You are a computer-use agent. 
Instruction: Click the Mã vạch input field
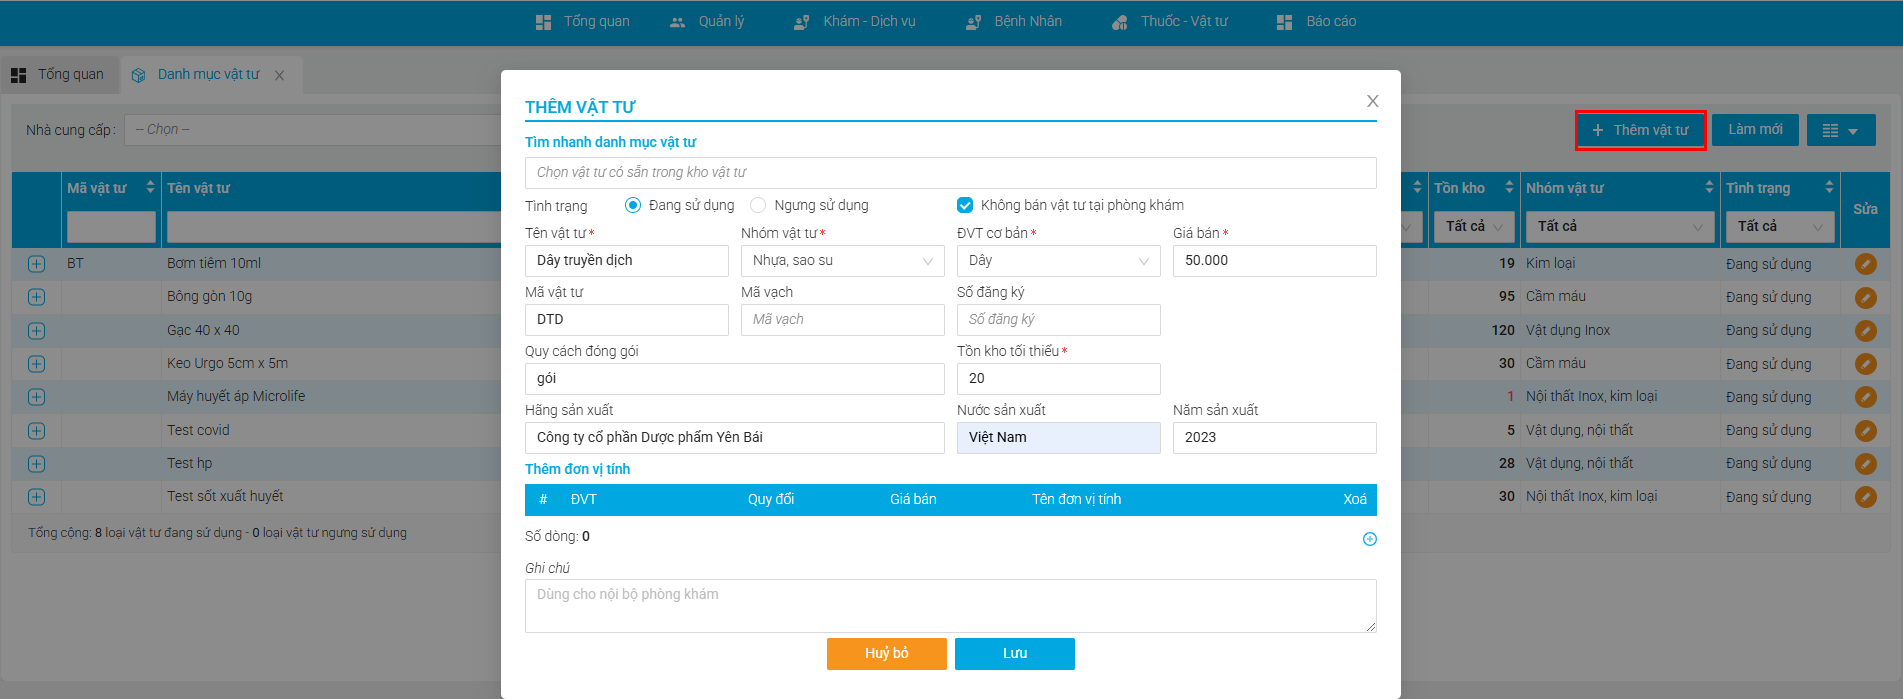843,320
